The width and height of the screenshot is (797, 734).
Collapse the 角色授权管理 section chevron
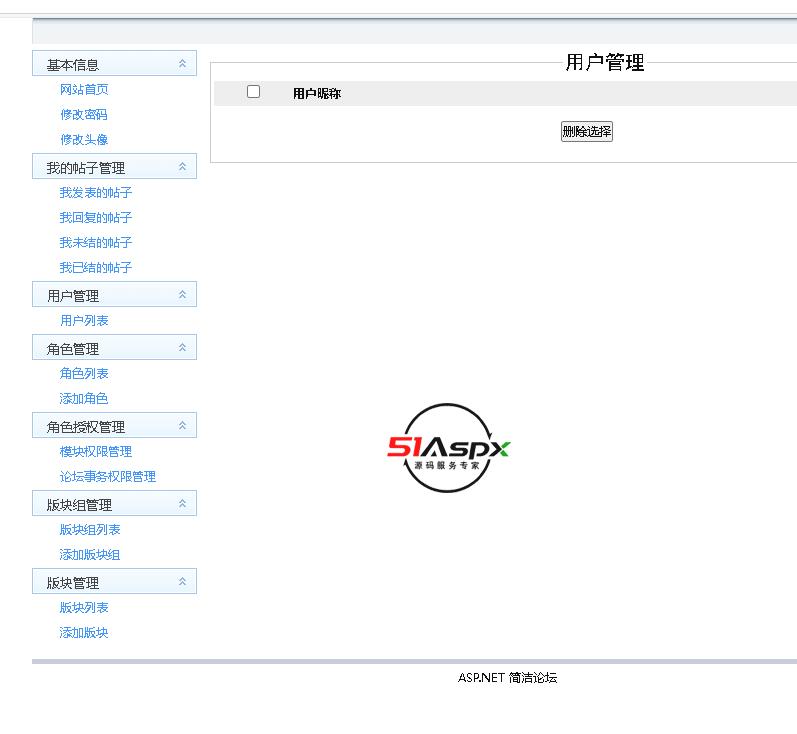182,425
